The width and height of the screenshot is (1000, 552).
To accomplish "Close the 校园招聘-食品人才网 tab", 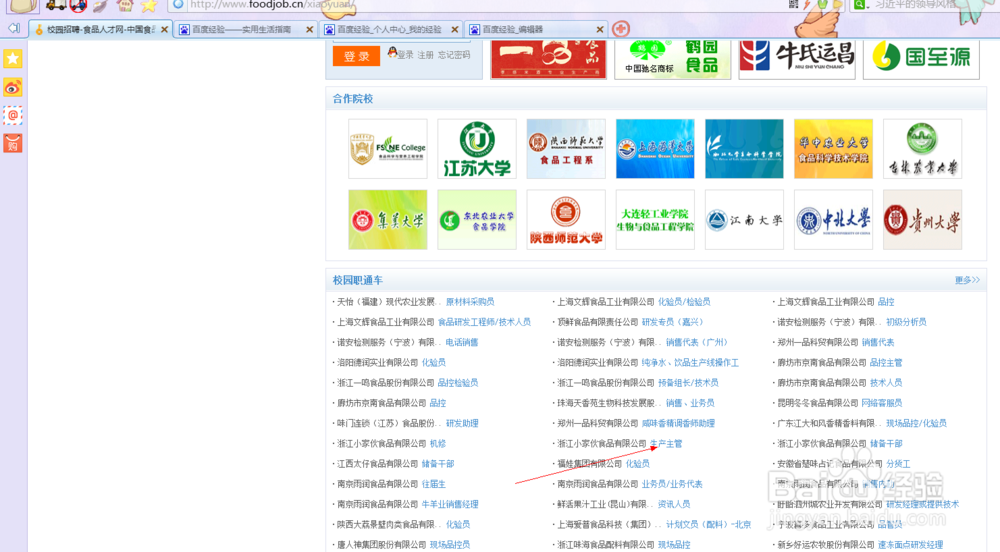I will coord(165,29).
